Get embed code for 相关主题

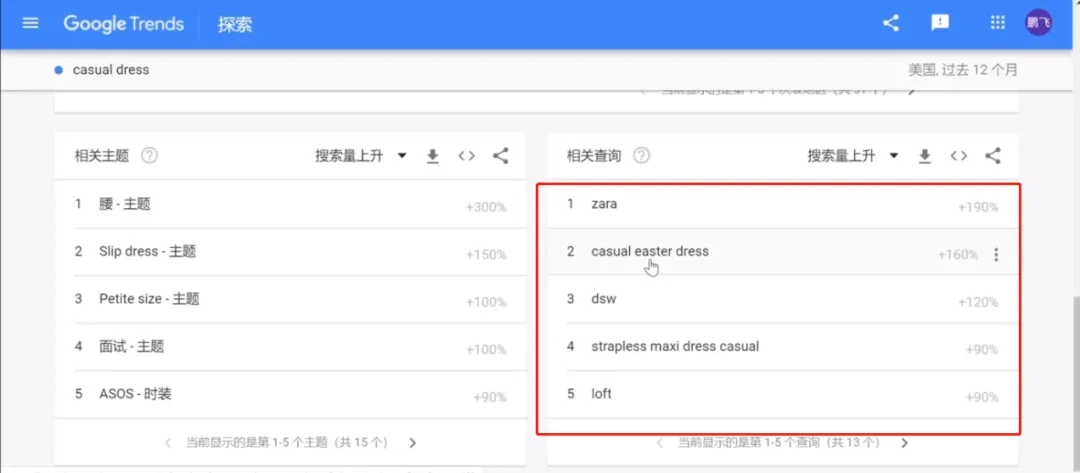pyautogui.click(x=467, y=156)
